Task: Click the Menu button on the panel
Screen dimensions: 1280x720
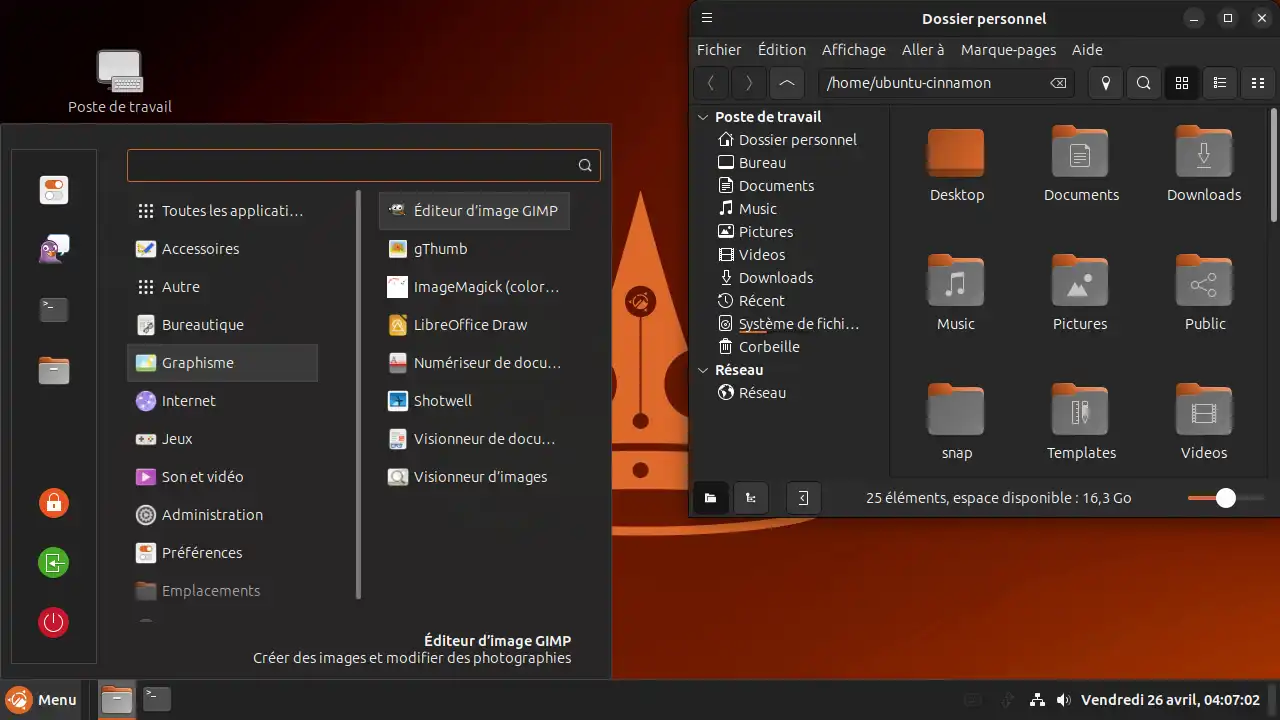Action: point(43,700)
